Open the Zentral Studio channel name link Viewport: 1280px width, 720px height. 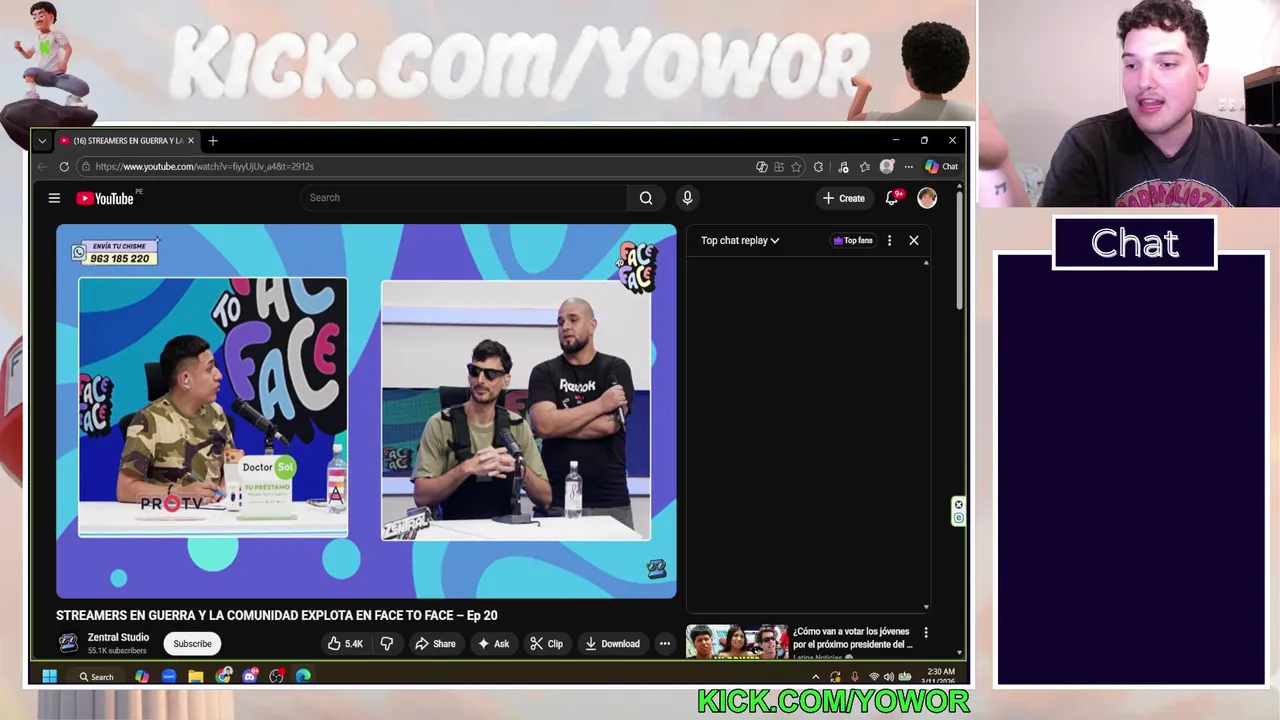pos(118,637)
